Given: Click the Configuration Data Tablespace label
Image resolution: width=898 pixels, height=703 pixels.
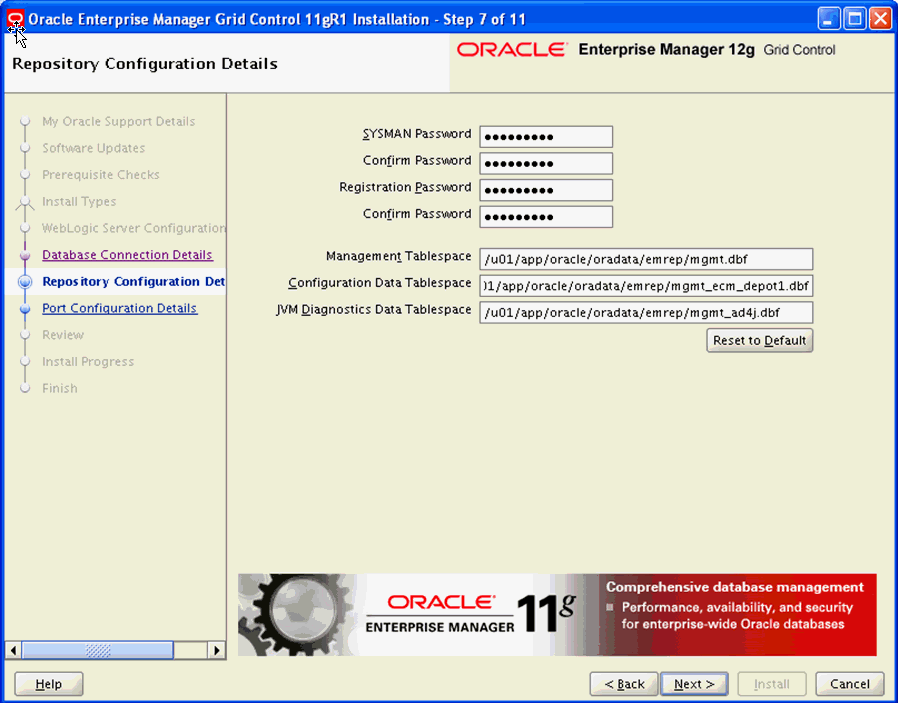Looking at the screenshot, I should [x=380, y=283].
